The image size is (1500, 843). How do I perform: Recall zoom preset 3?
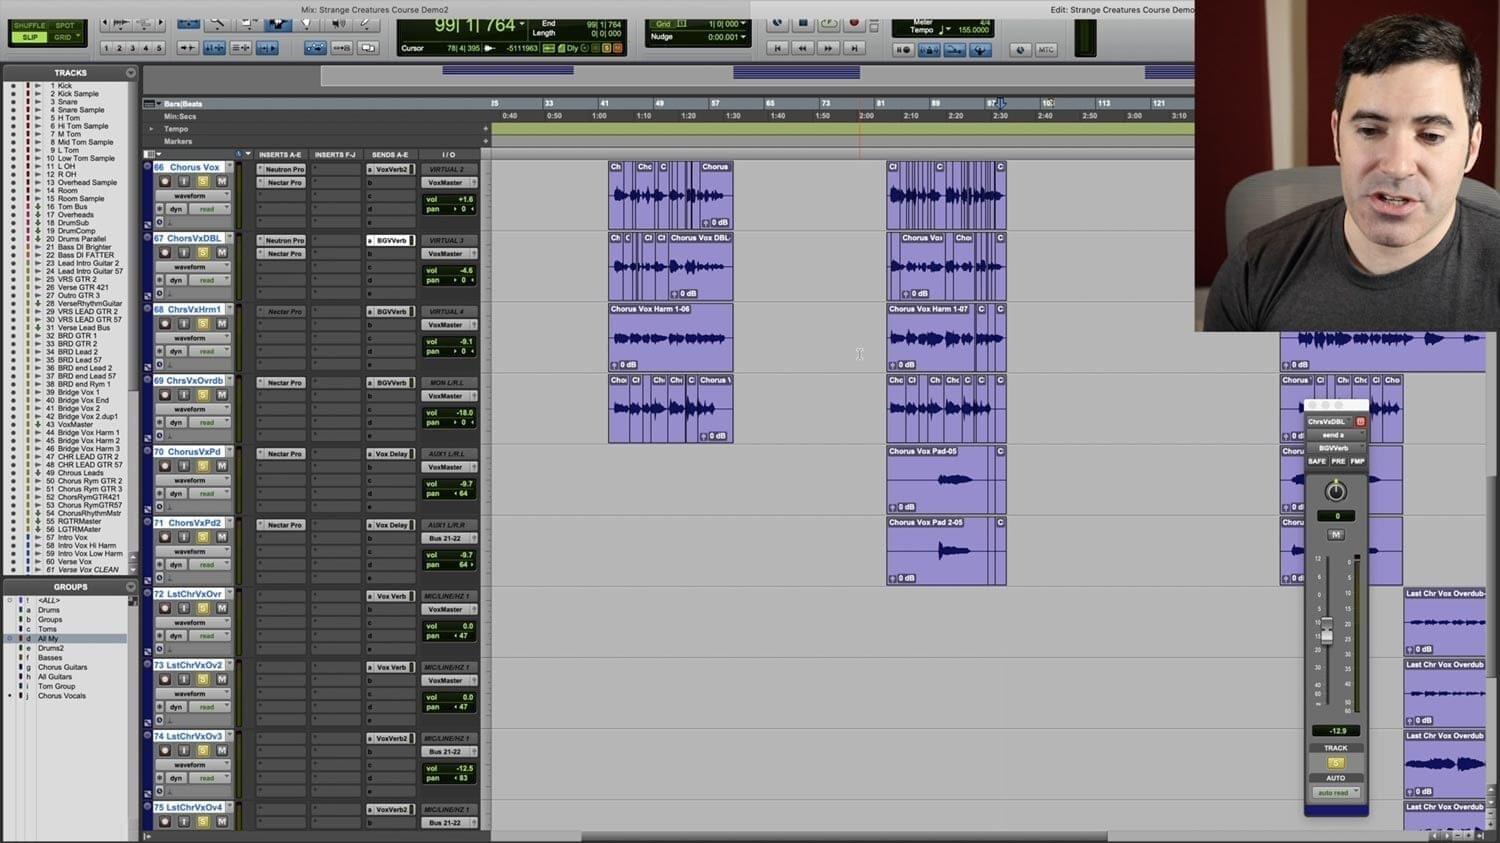tap(132, 47)
